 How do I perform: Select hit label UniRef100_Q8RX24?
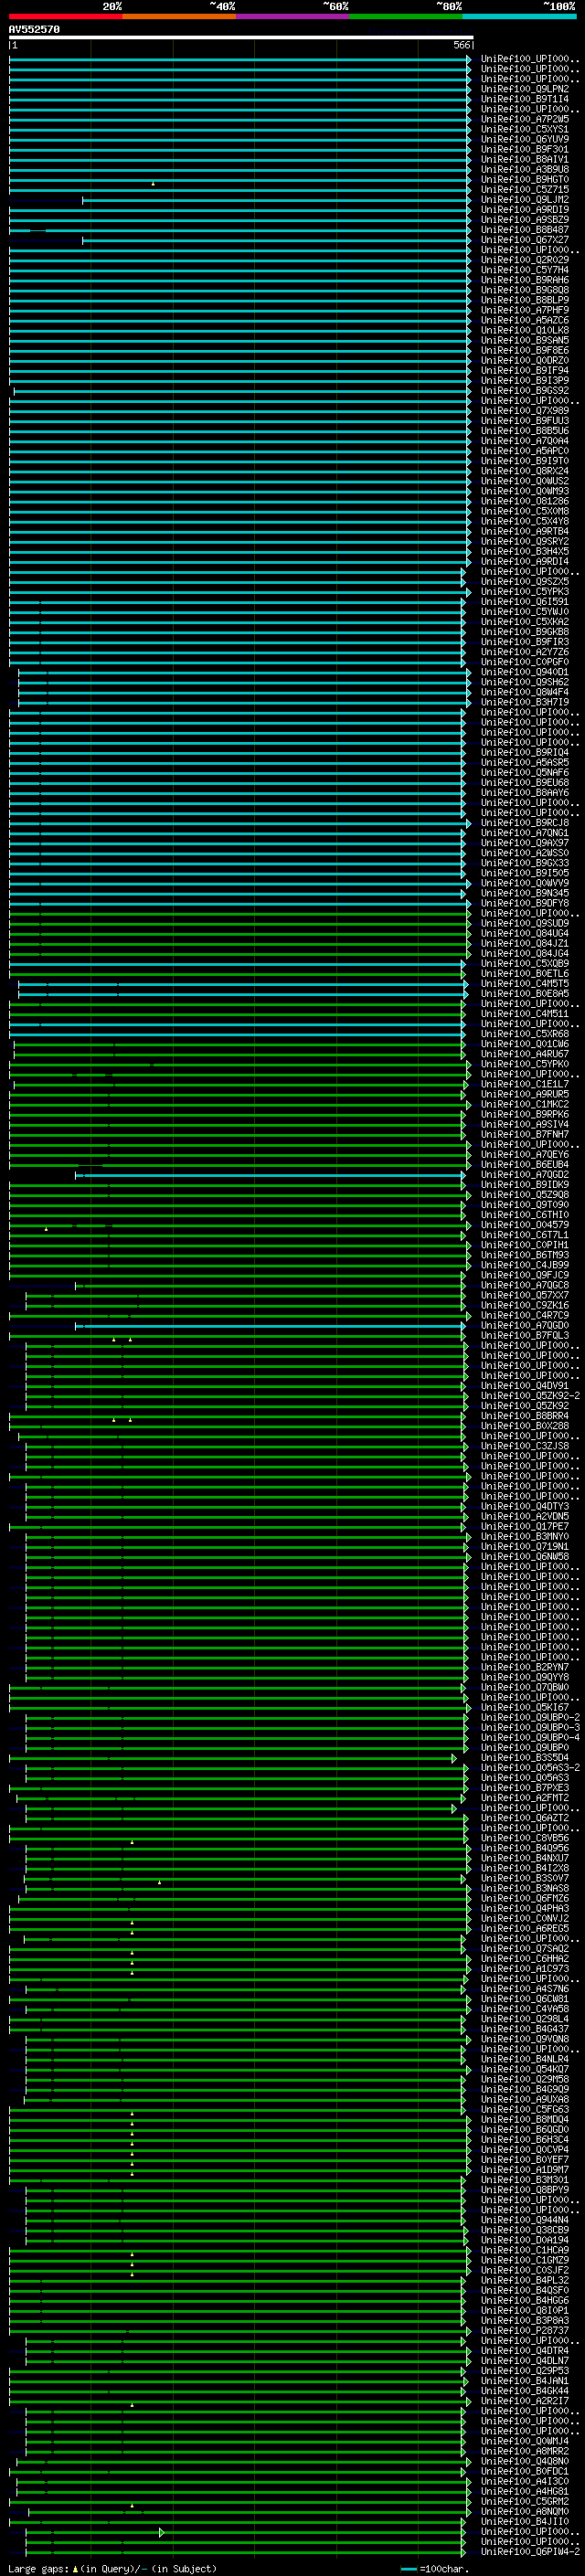[525, 471]
